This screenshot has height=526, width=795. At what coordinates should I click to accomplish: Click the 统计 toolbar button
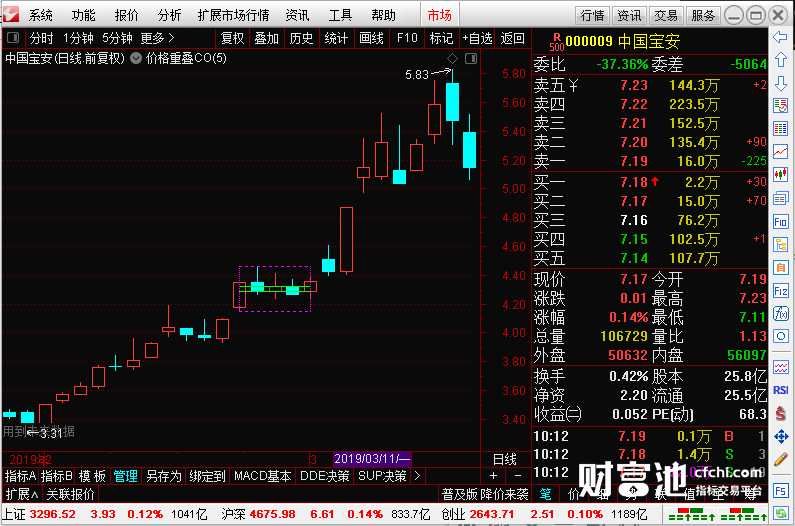336,38
